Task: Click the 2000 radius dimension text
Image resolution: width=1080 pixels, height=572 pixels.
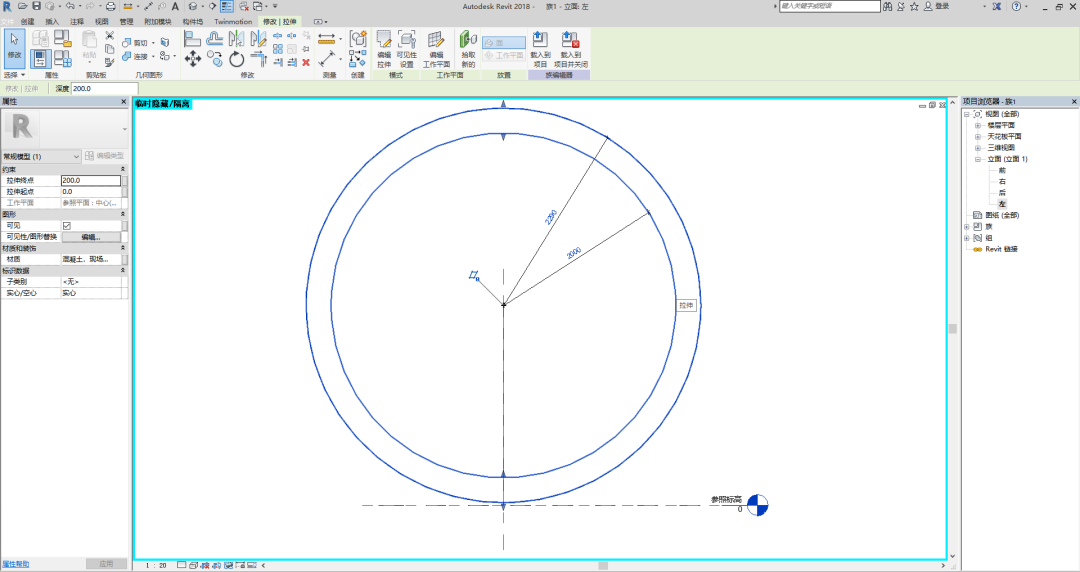Action: pyautogui.click(x=574, y=253)
